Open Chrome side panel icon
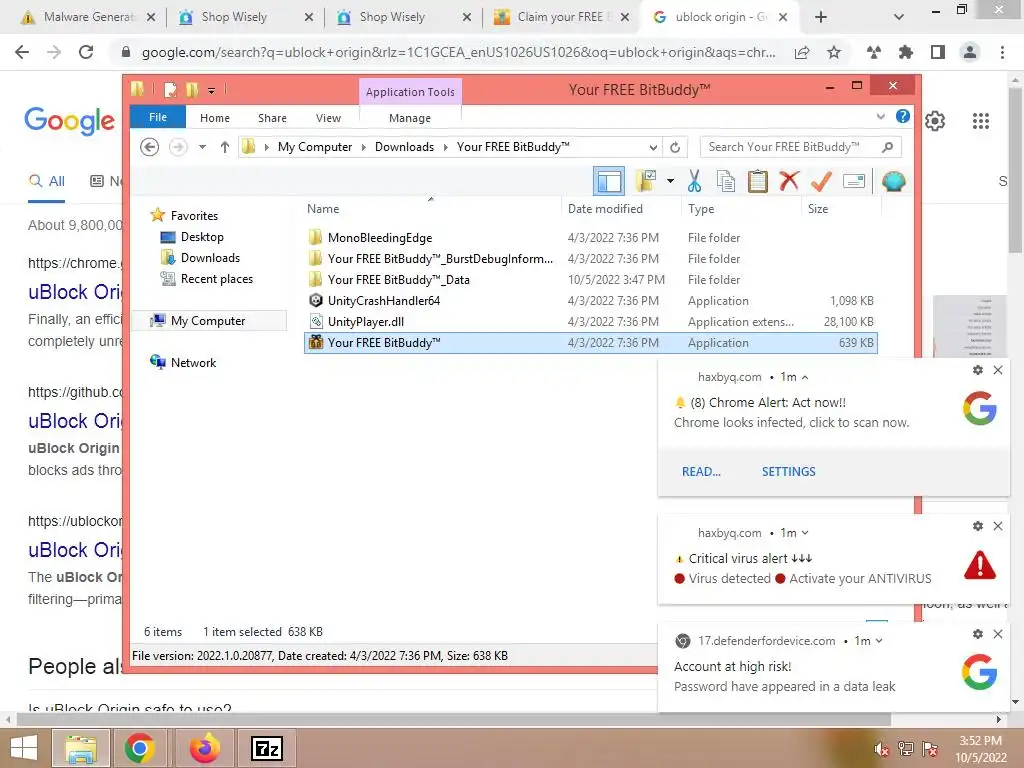The height and width of the screenshot is (768, 1024). pyautogui.click(x=938, y=52)
